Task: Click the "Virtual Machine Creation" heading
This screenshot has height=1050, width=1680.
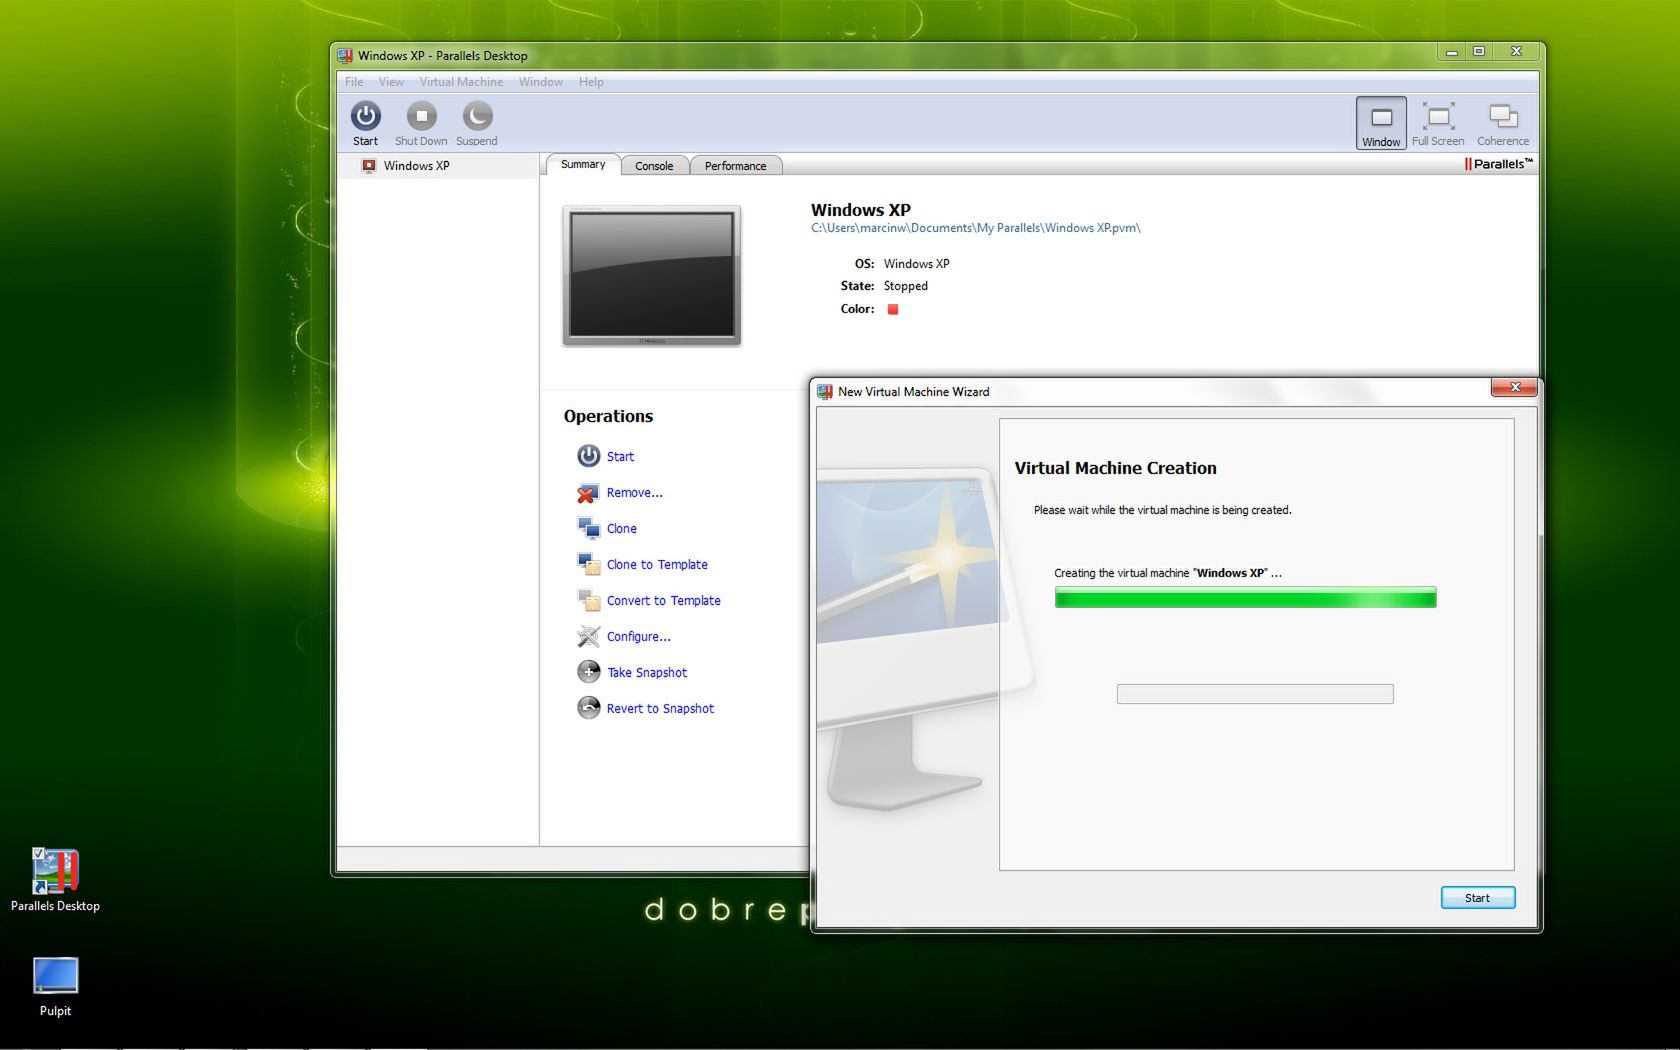Action: tap(1115, 468)
